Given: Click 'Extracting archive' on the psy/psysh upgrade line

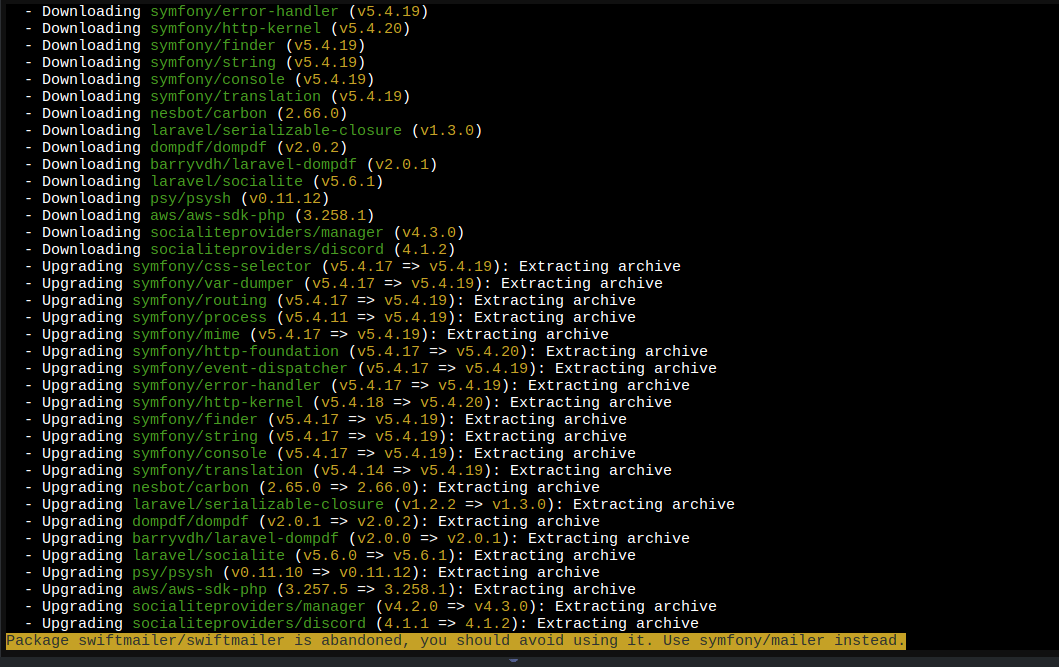Looking at the screenshot, I should point(519,572).
